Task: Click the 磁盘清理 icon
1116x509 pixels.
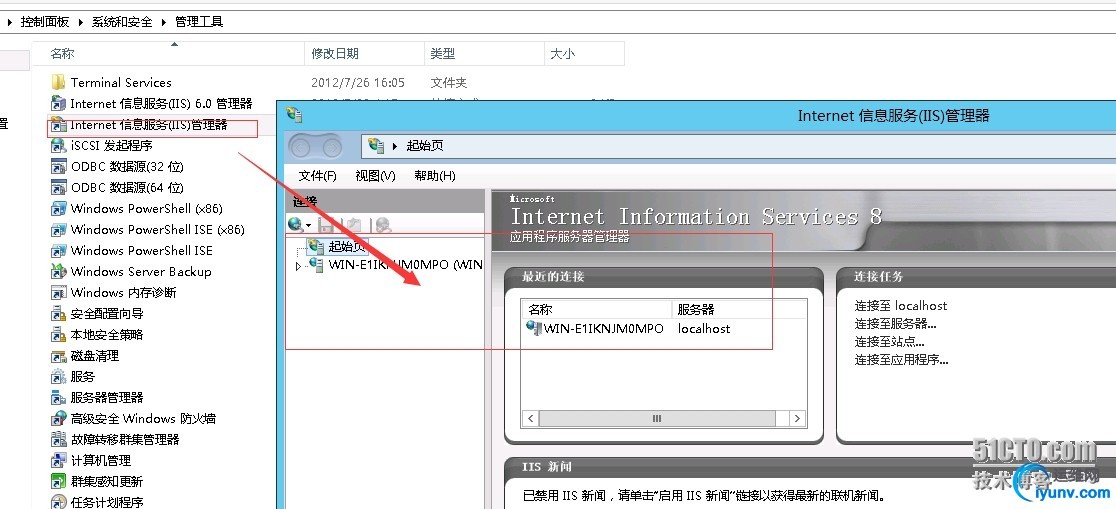Action: tap(59, 355)
